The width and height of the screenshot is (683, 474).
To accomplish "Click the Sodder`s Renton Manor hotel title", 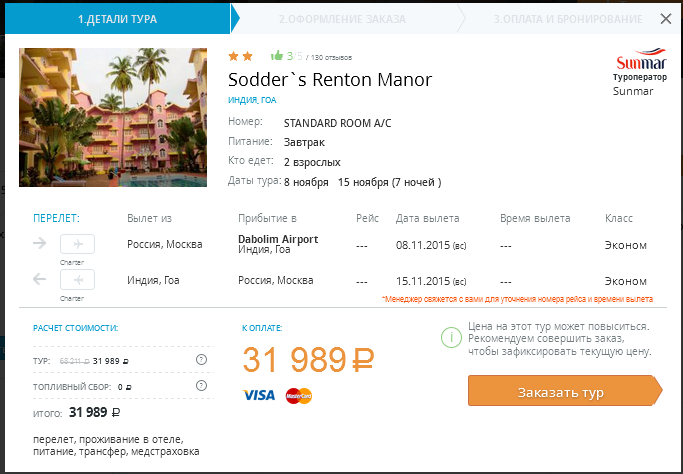I will (330, 80).
